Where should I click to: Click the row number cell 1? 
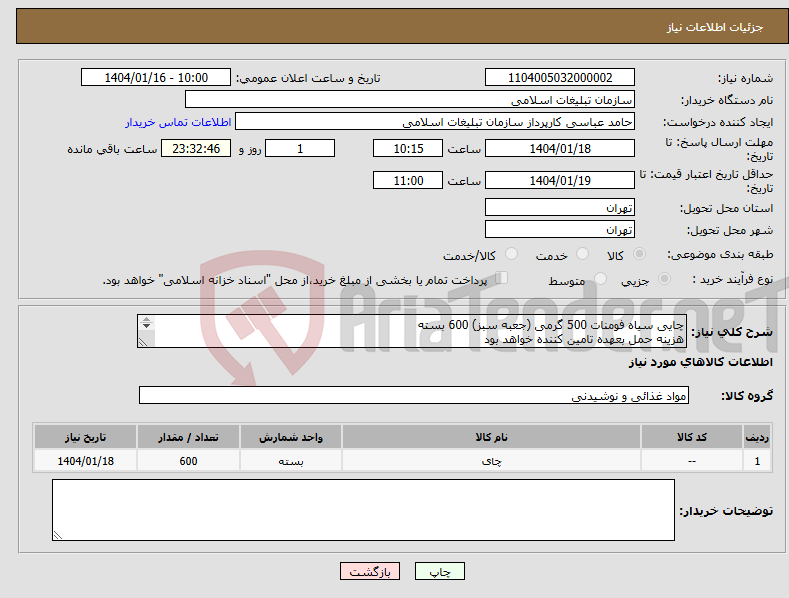coord(757,461)
